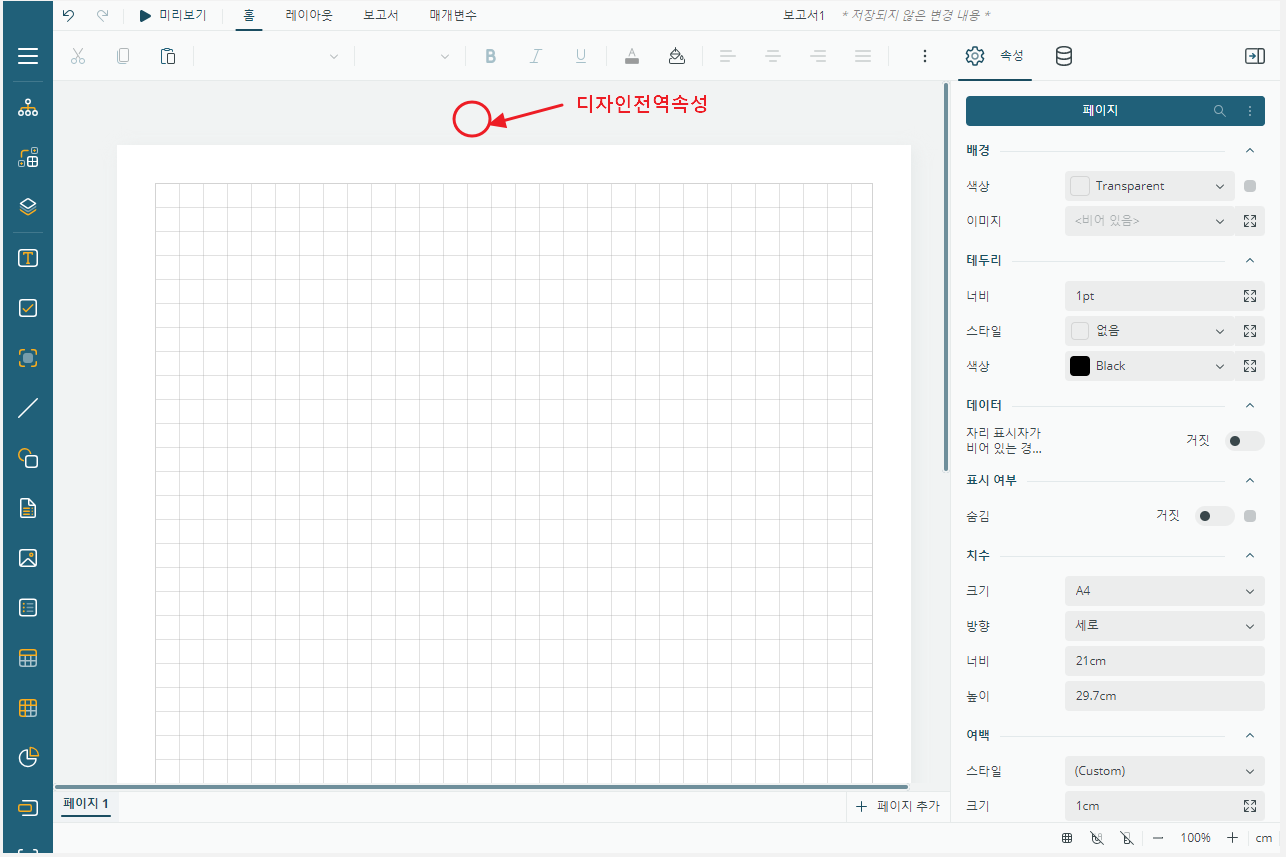Open the font color picker icon
Screen dimensions: 1286x857
tap(631, 56)
